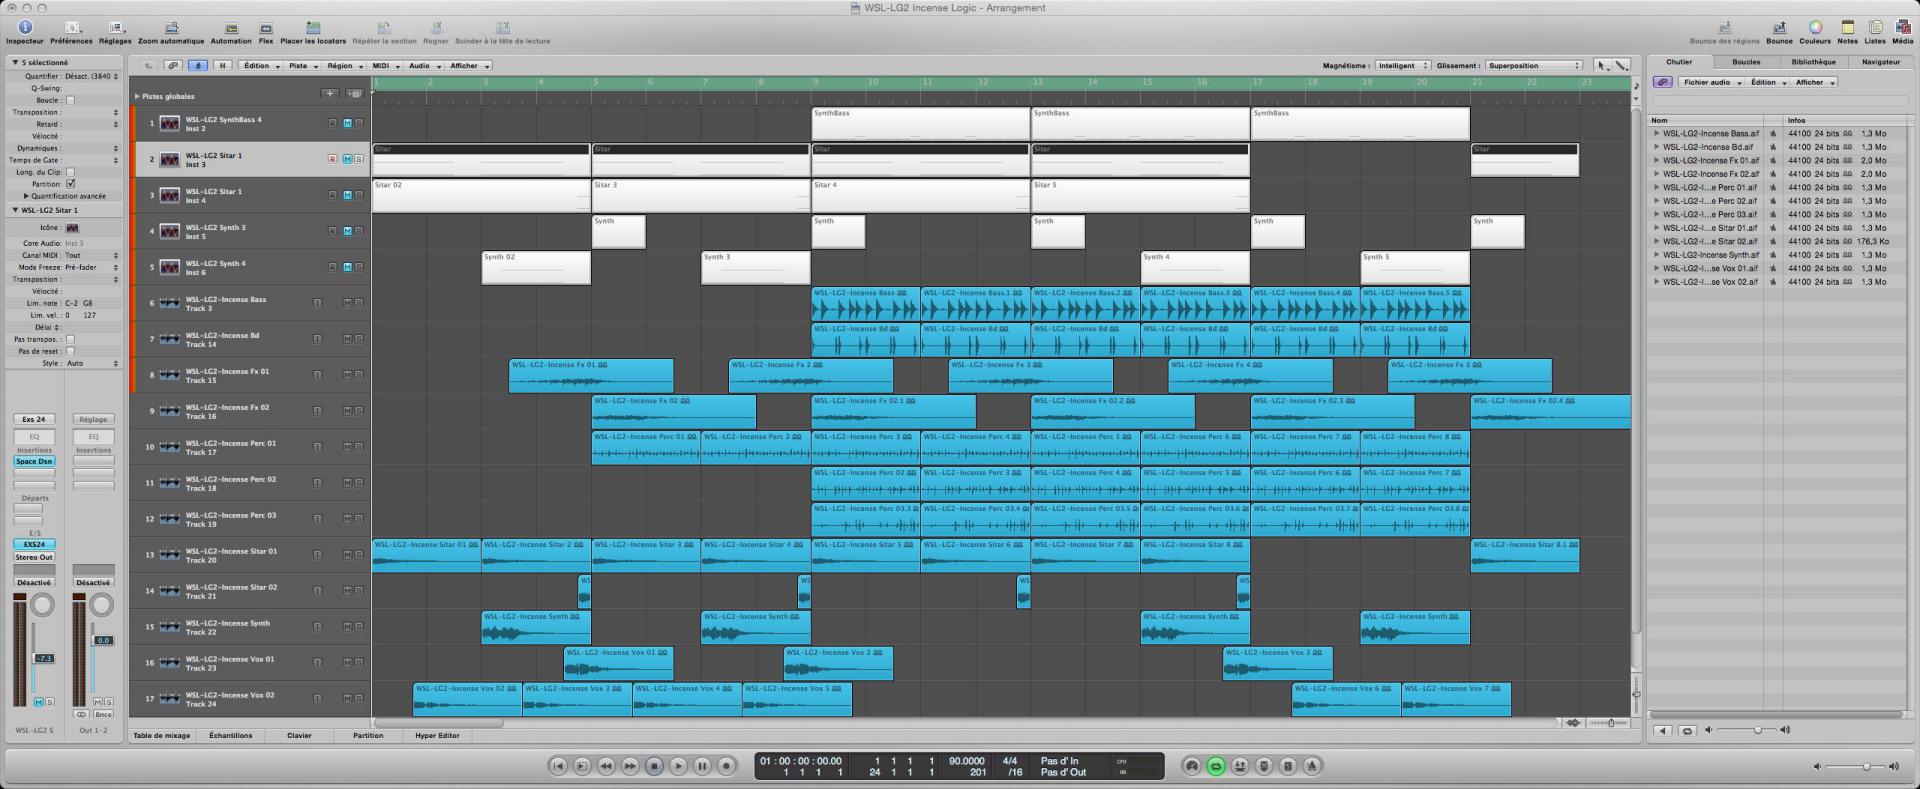Click the H hide view button
This screenshot has height=789, width=1920.
[222, 66]
